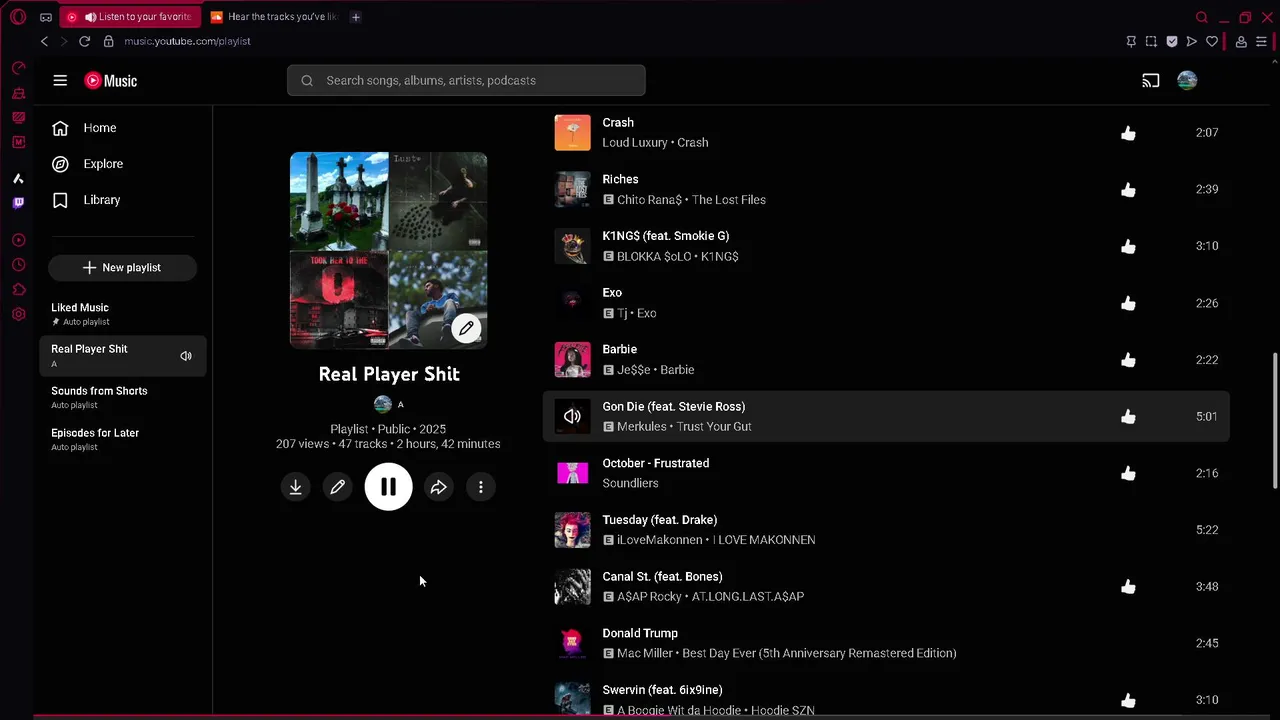Open Easy Setup sliders icon in toolbar

(1262, 41)
